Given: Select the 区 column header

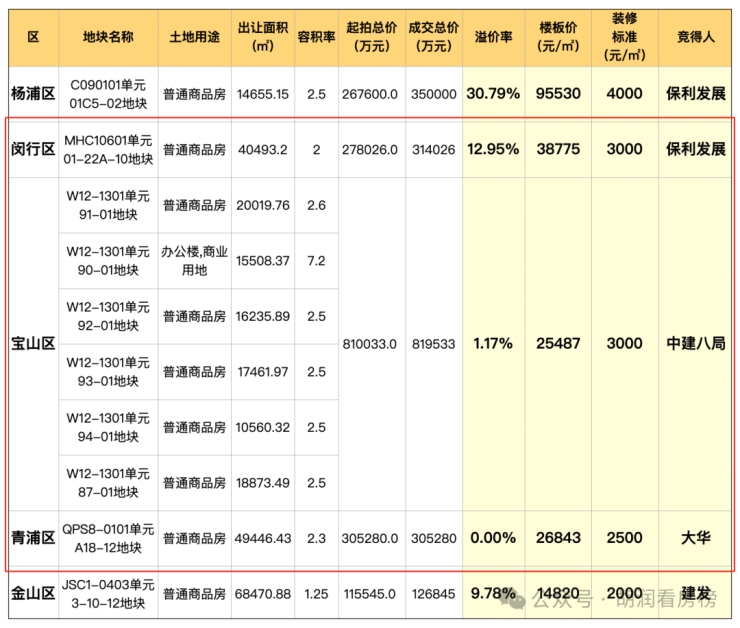Looking at the screenshot, I should click(32, 36).
